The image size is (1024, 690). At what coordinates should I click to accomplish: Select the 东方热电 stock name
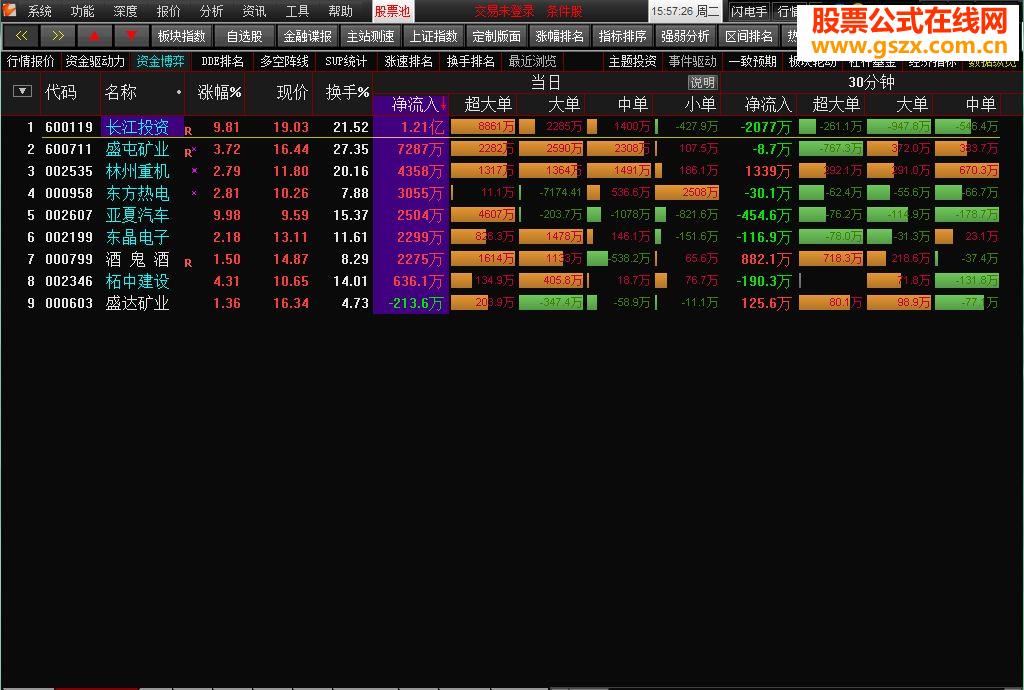coord(137,193)
